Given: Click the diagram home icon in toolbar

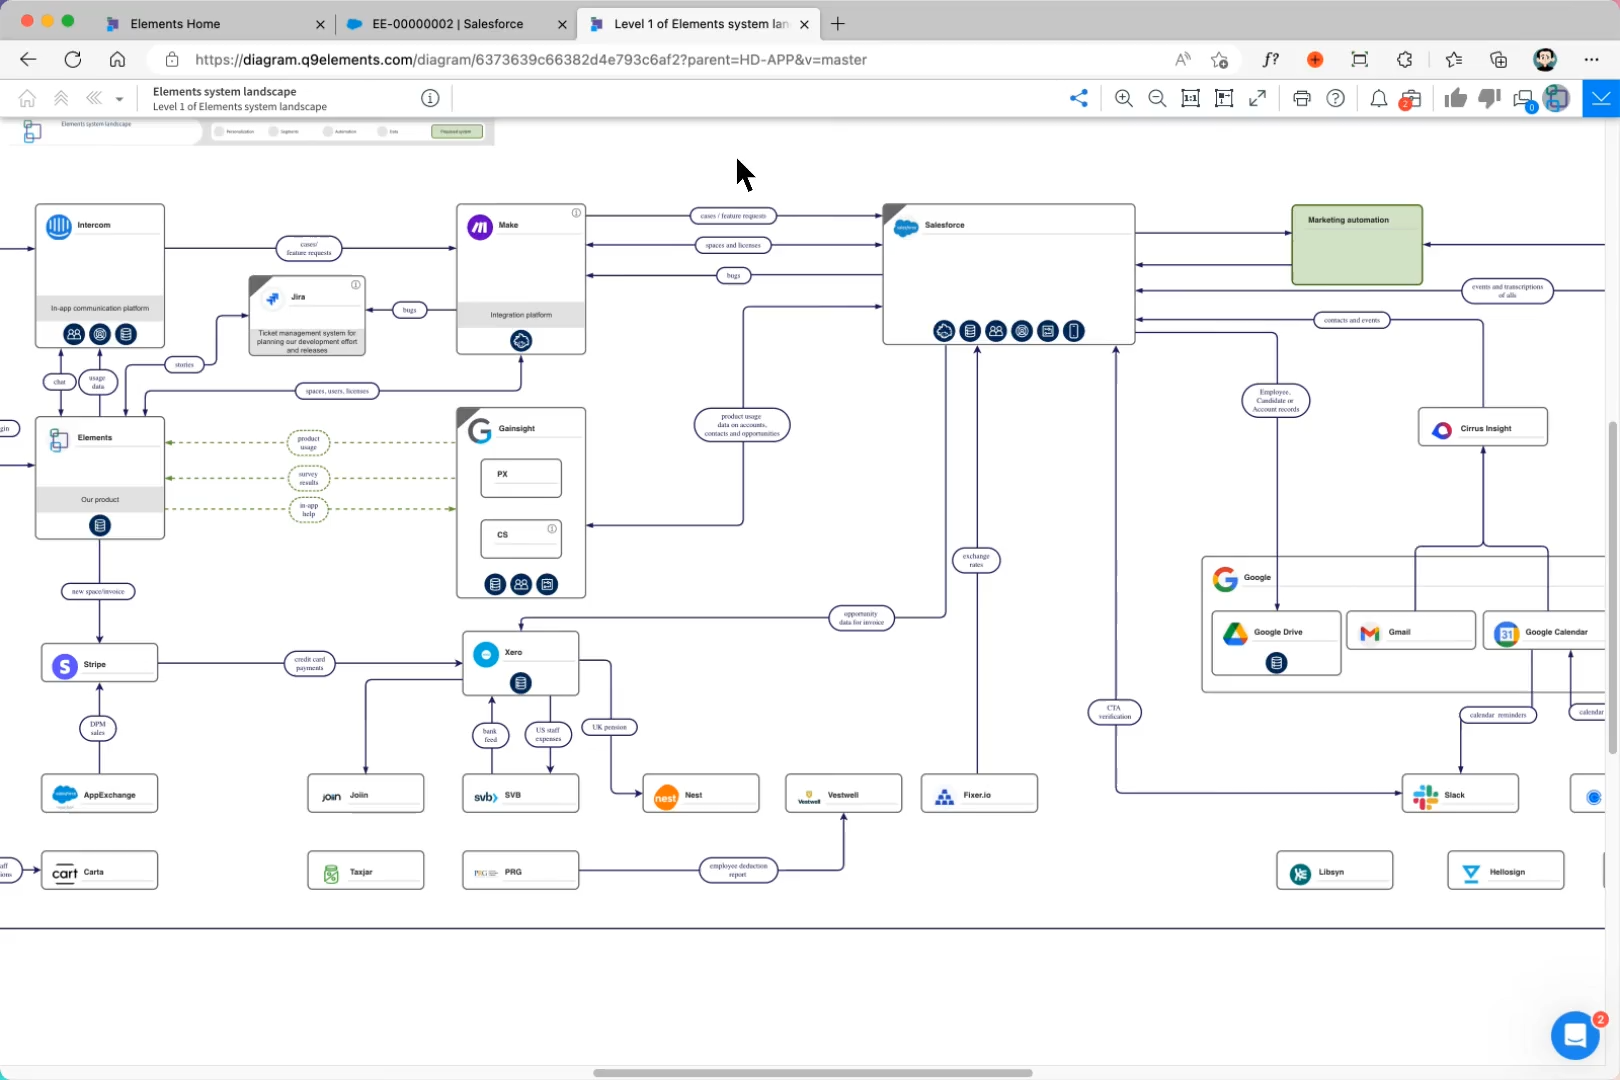Looking at the screenshot, I should click(28, 98).
